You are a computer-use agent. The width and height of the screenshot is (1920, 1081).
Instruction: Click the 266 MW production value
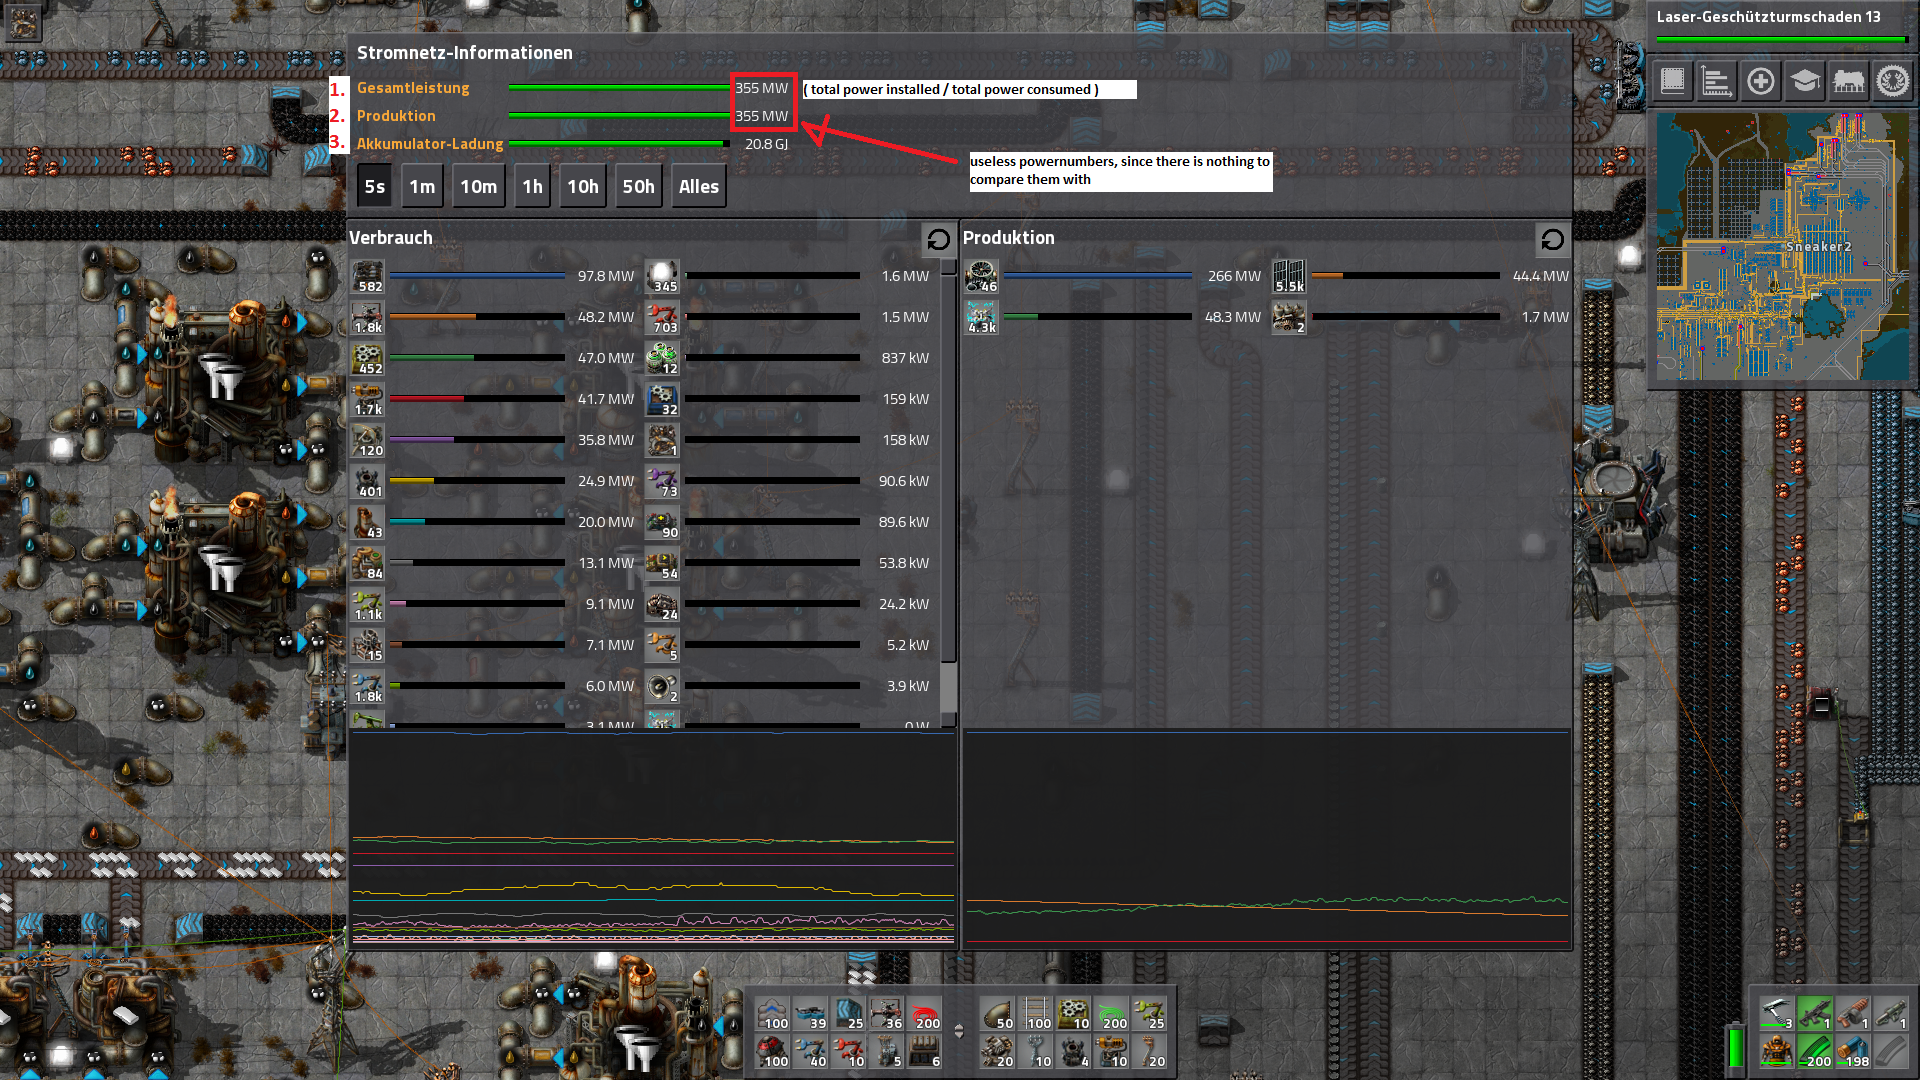[x=1234, y=276]
